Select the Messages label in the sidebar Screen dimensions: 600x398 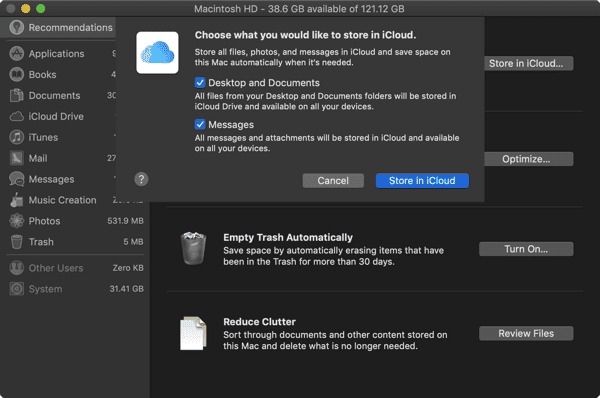(x=52, y=179)
